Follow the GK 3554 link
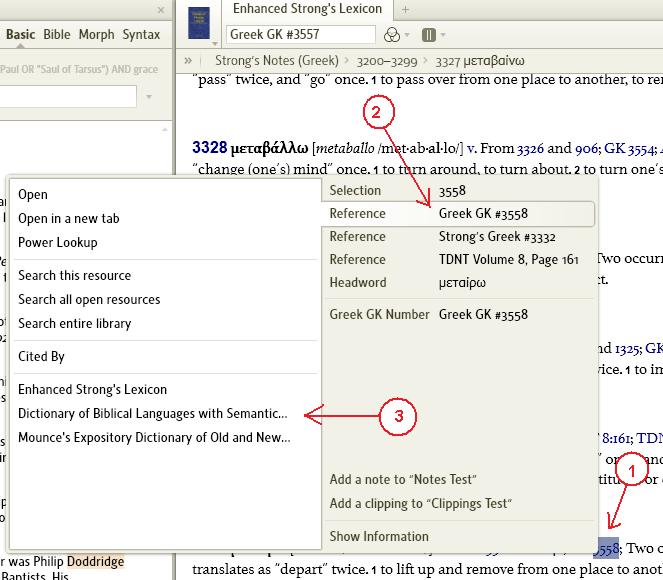The width and height of the screenshot is (663, 580). (x=630, y=149)
